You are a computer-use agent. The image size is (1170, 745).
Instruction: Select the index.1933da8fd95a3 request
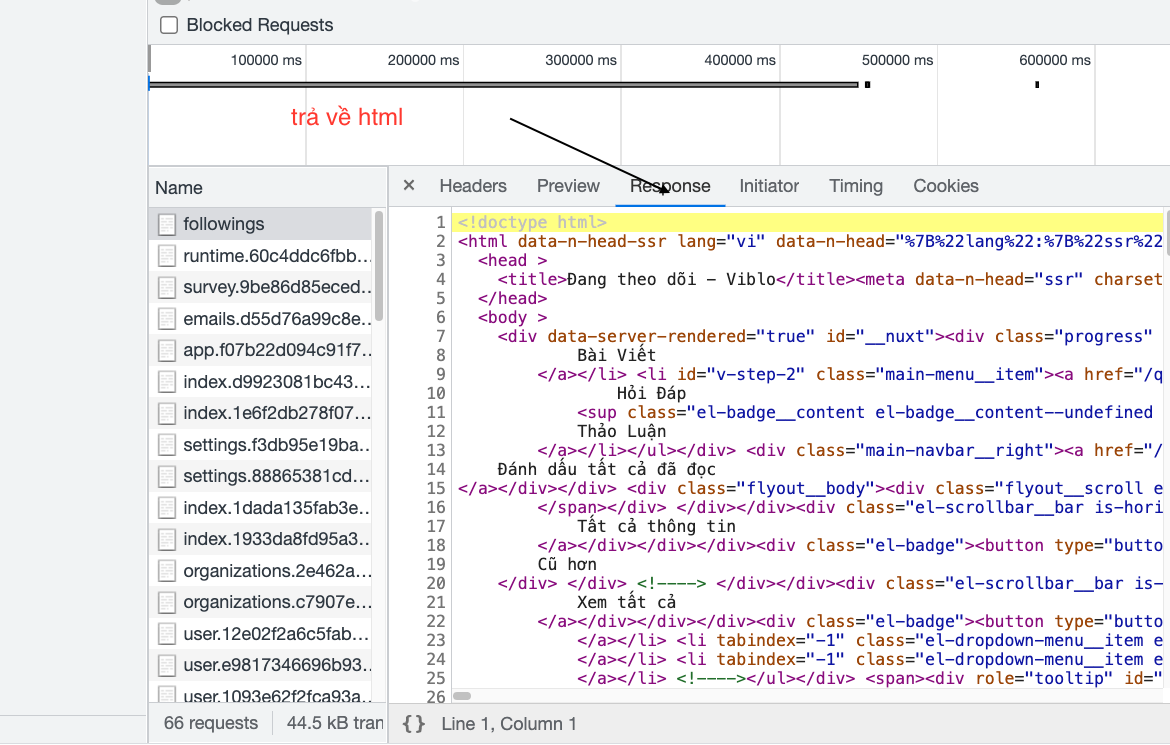pyautogui.click(x=260, y=539)
